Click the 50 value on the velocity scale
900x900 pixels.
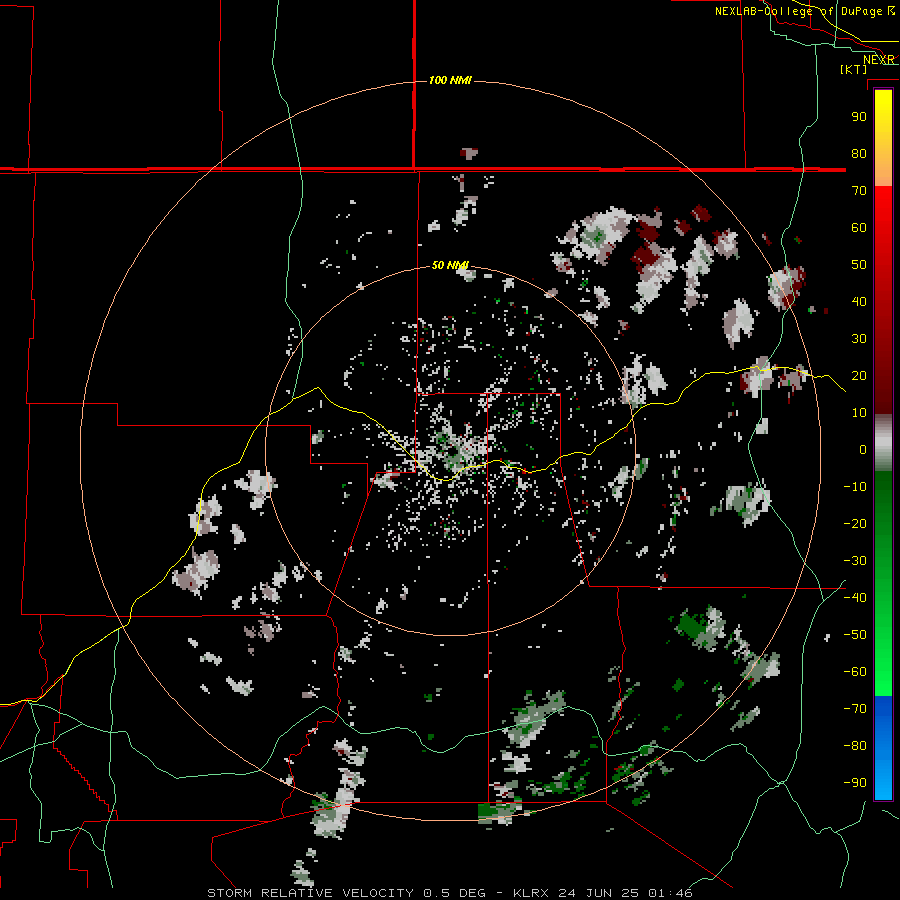tap(859, 265)
